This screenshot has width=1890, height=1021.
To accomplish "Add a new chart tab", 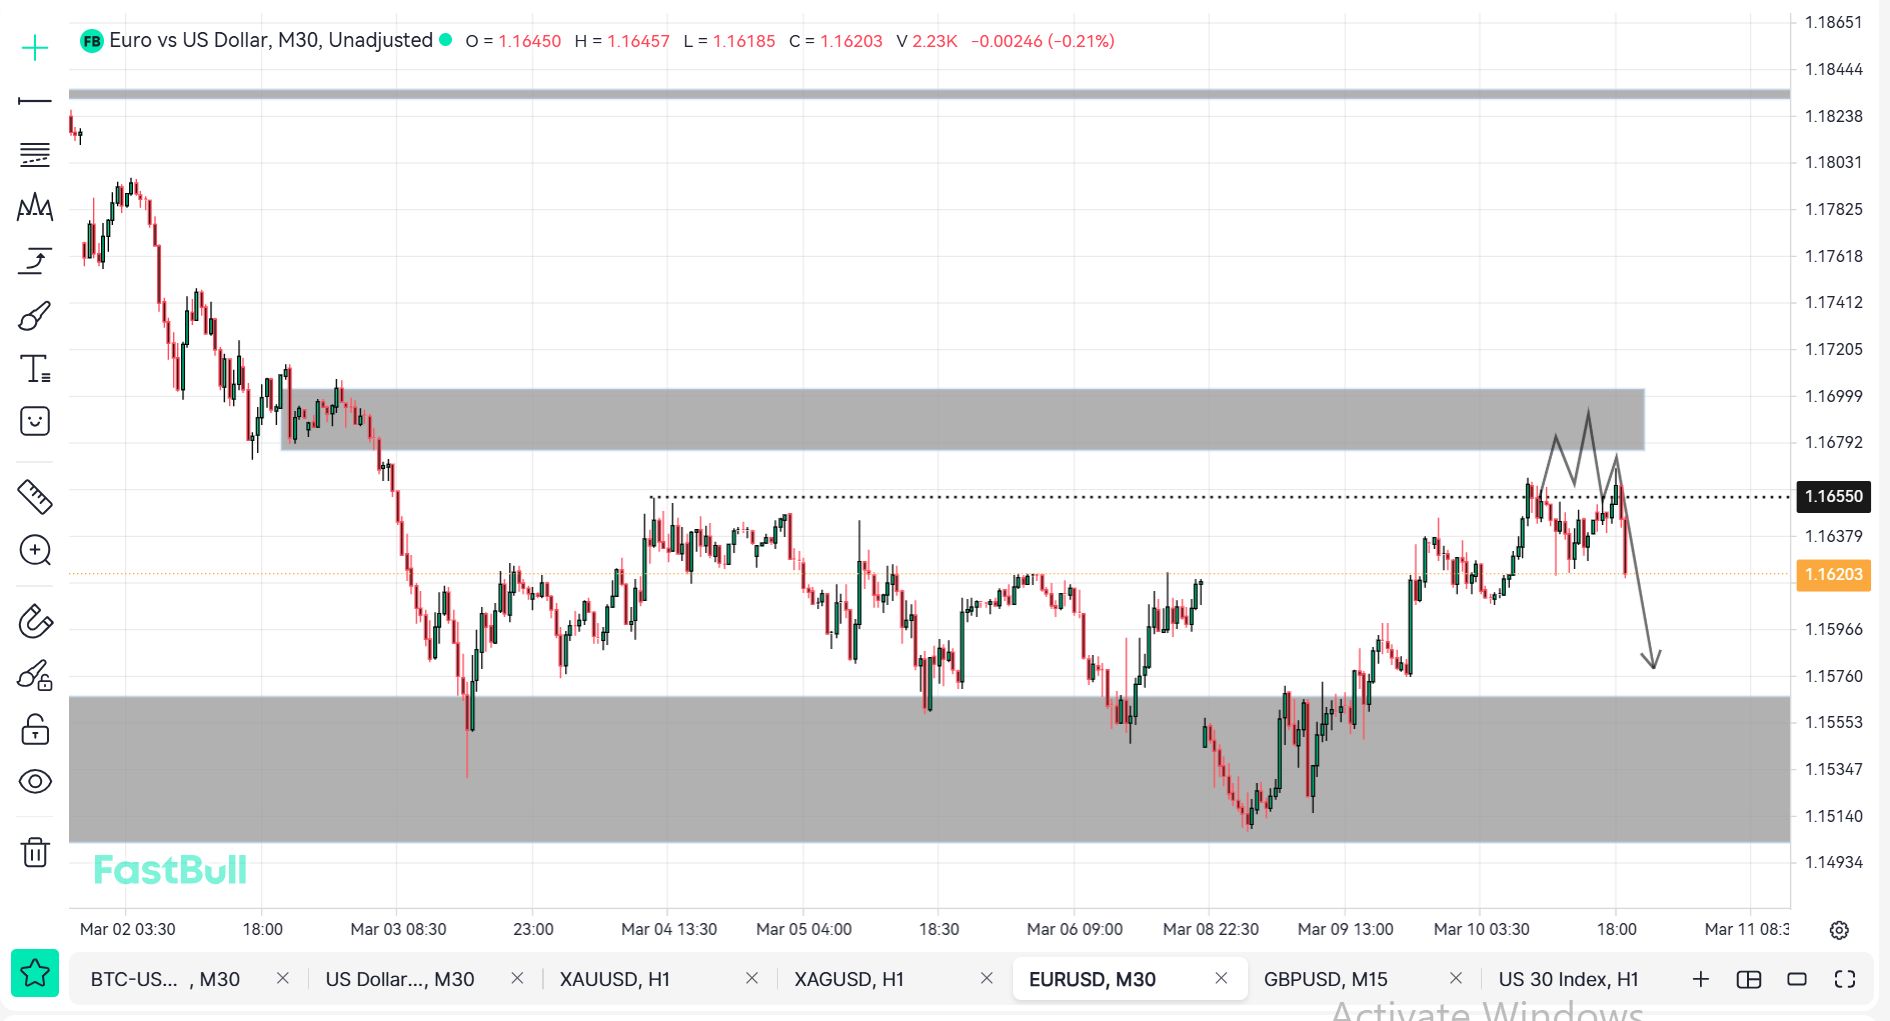I will 1700,979.
